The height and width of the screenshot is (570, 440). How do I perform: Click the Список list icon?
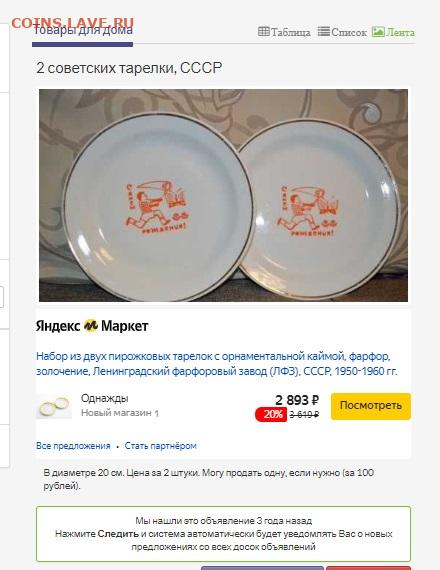point(324,32)
